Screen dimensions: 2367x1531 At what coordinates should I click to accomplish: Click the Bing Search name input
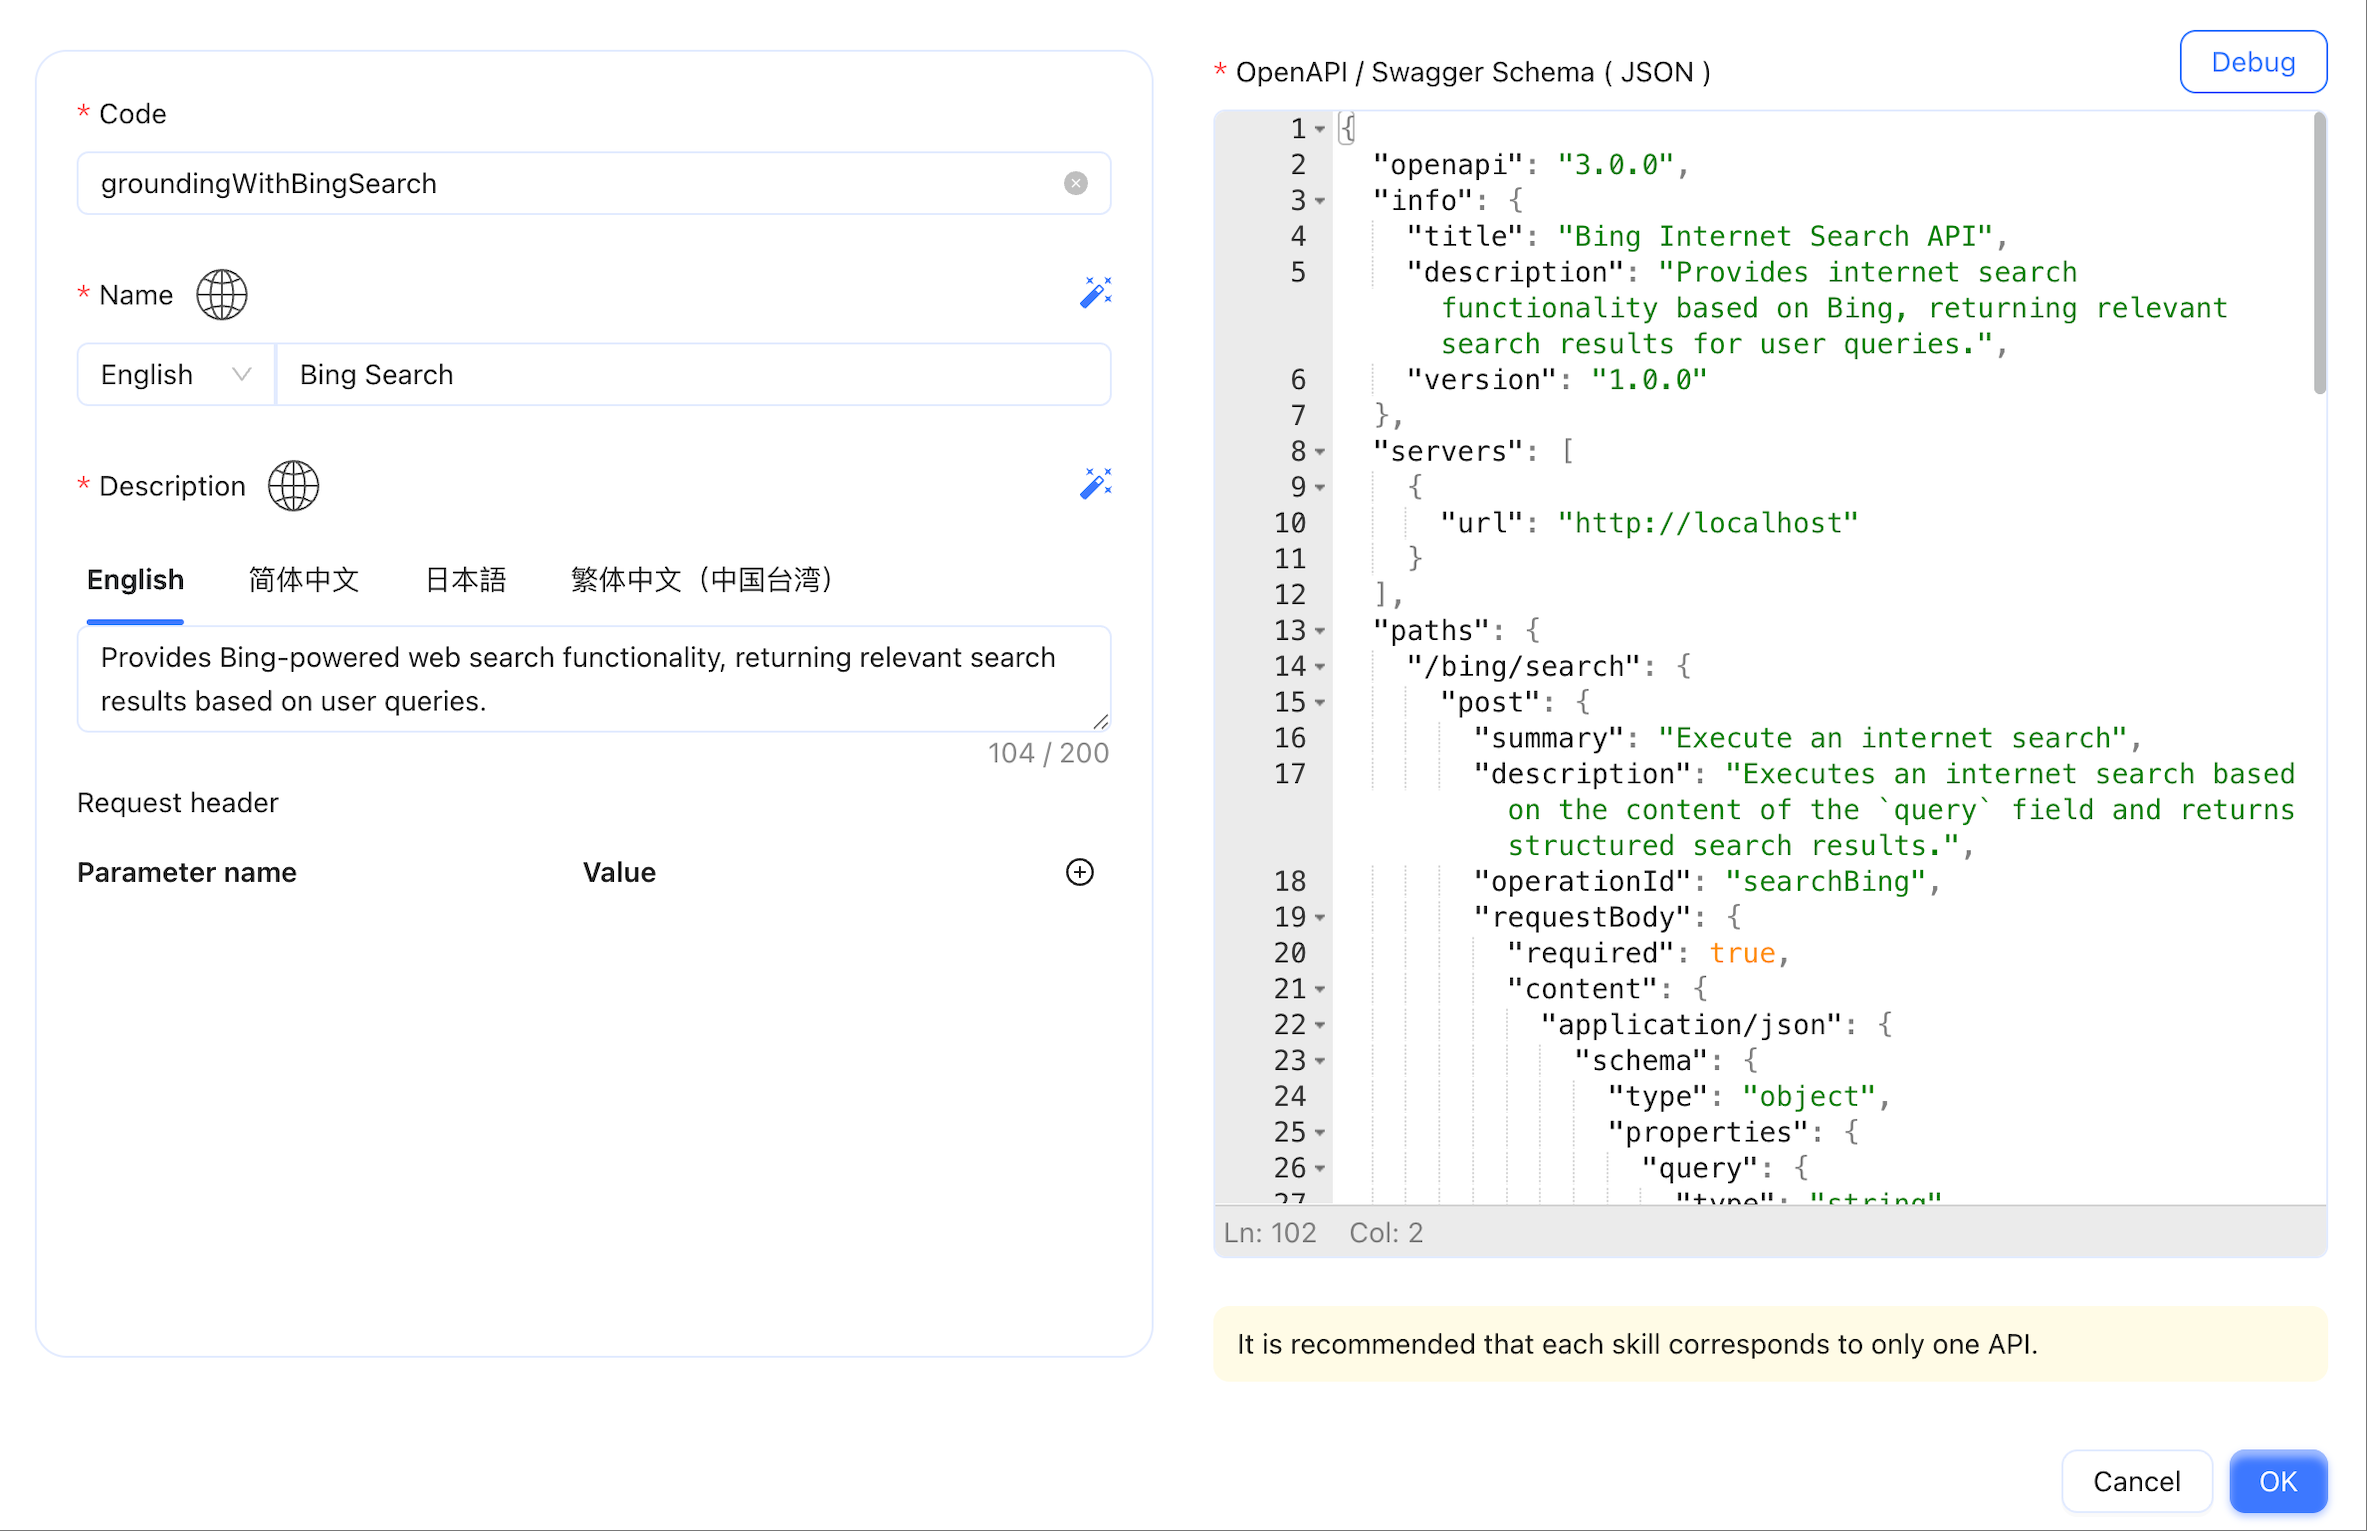click(x=693, y=375)
